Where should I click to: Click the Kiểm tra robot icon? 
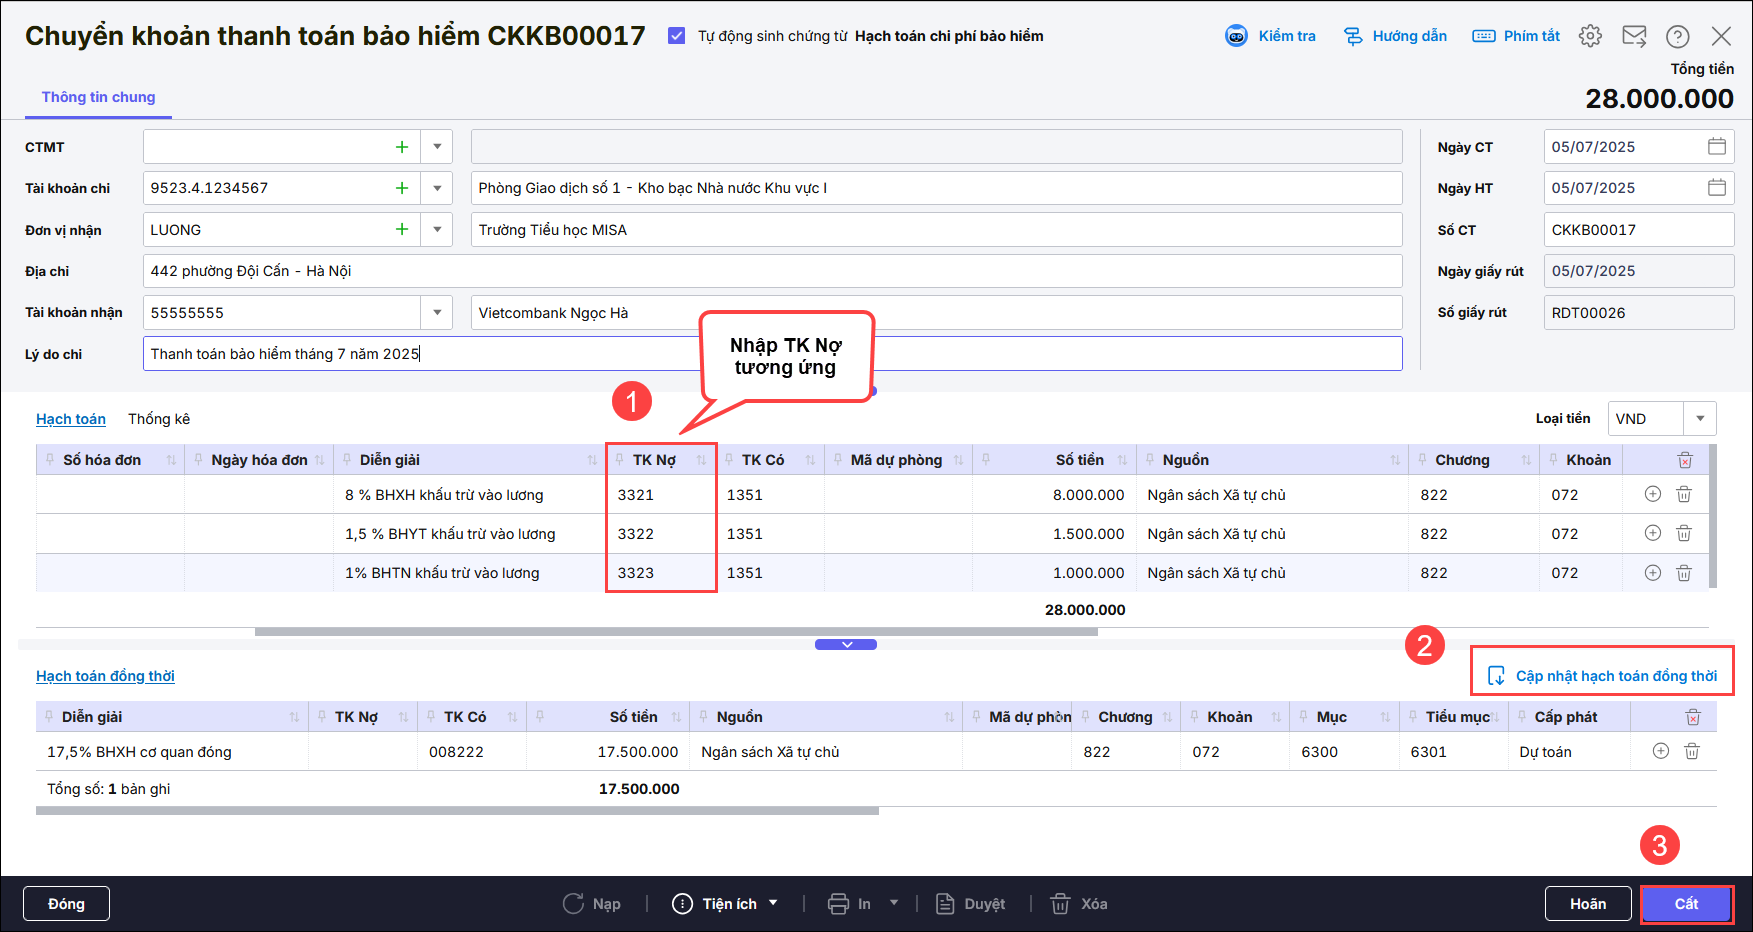[x=1236, y=36]
